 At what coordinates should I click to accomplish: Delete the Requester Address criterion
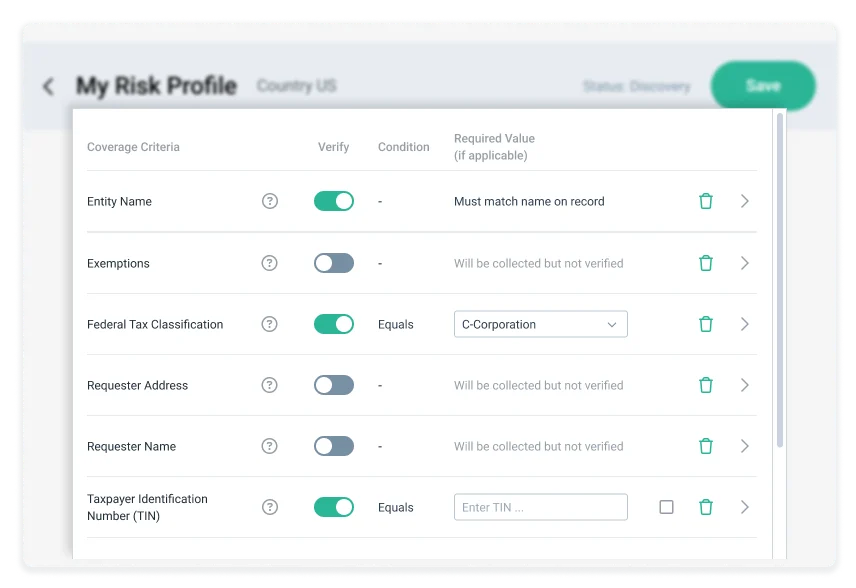click(x=706, y=385)
